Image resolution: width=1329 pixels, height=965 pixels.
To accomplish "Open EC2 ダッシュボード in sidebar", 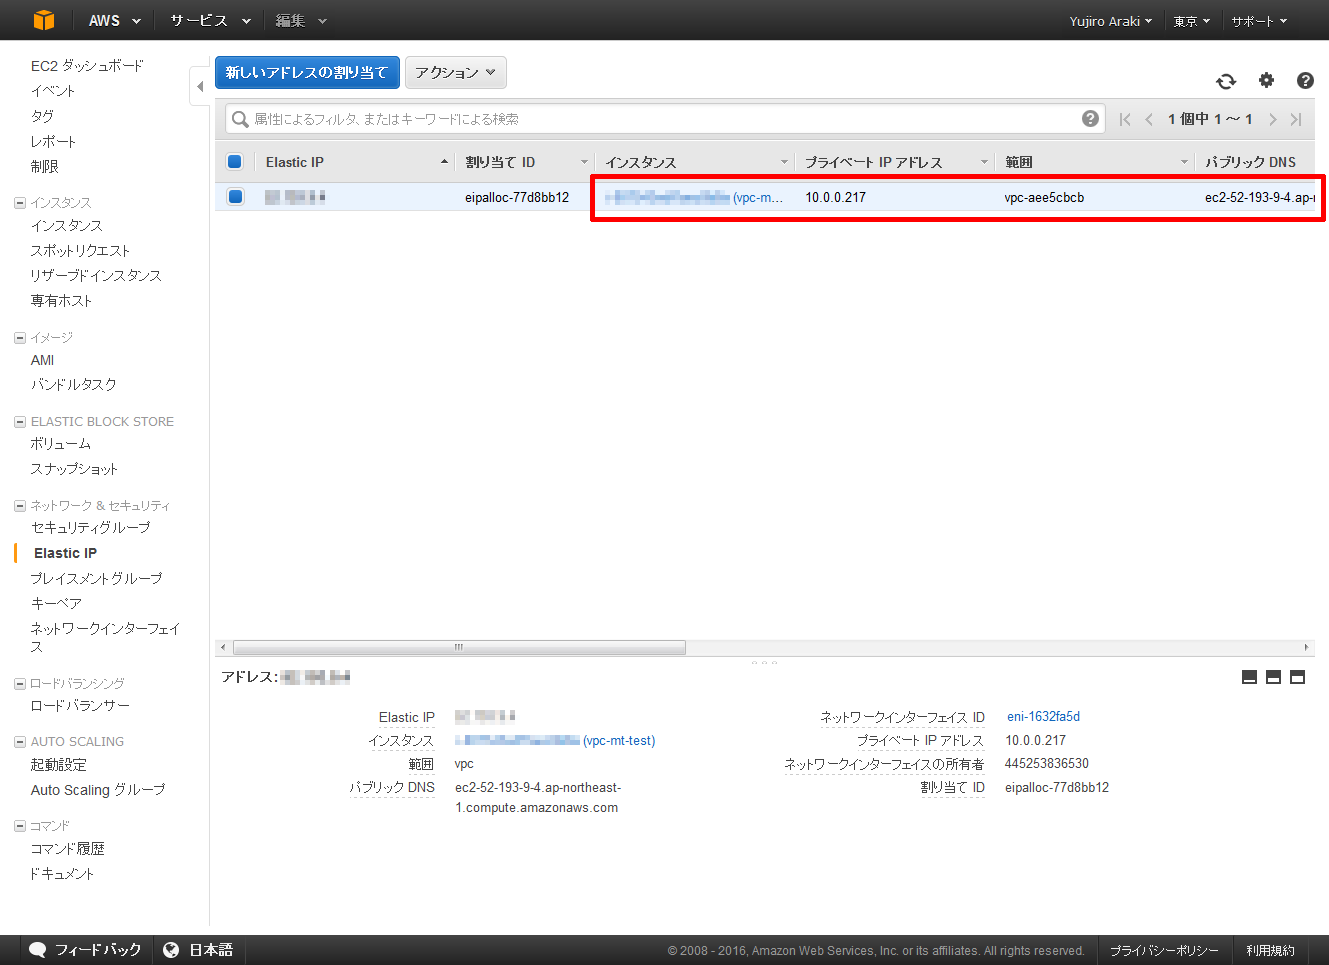I will point(87,66).
